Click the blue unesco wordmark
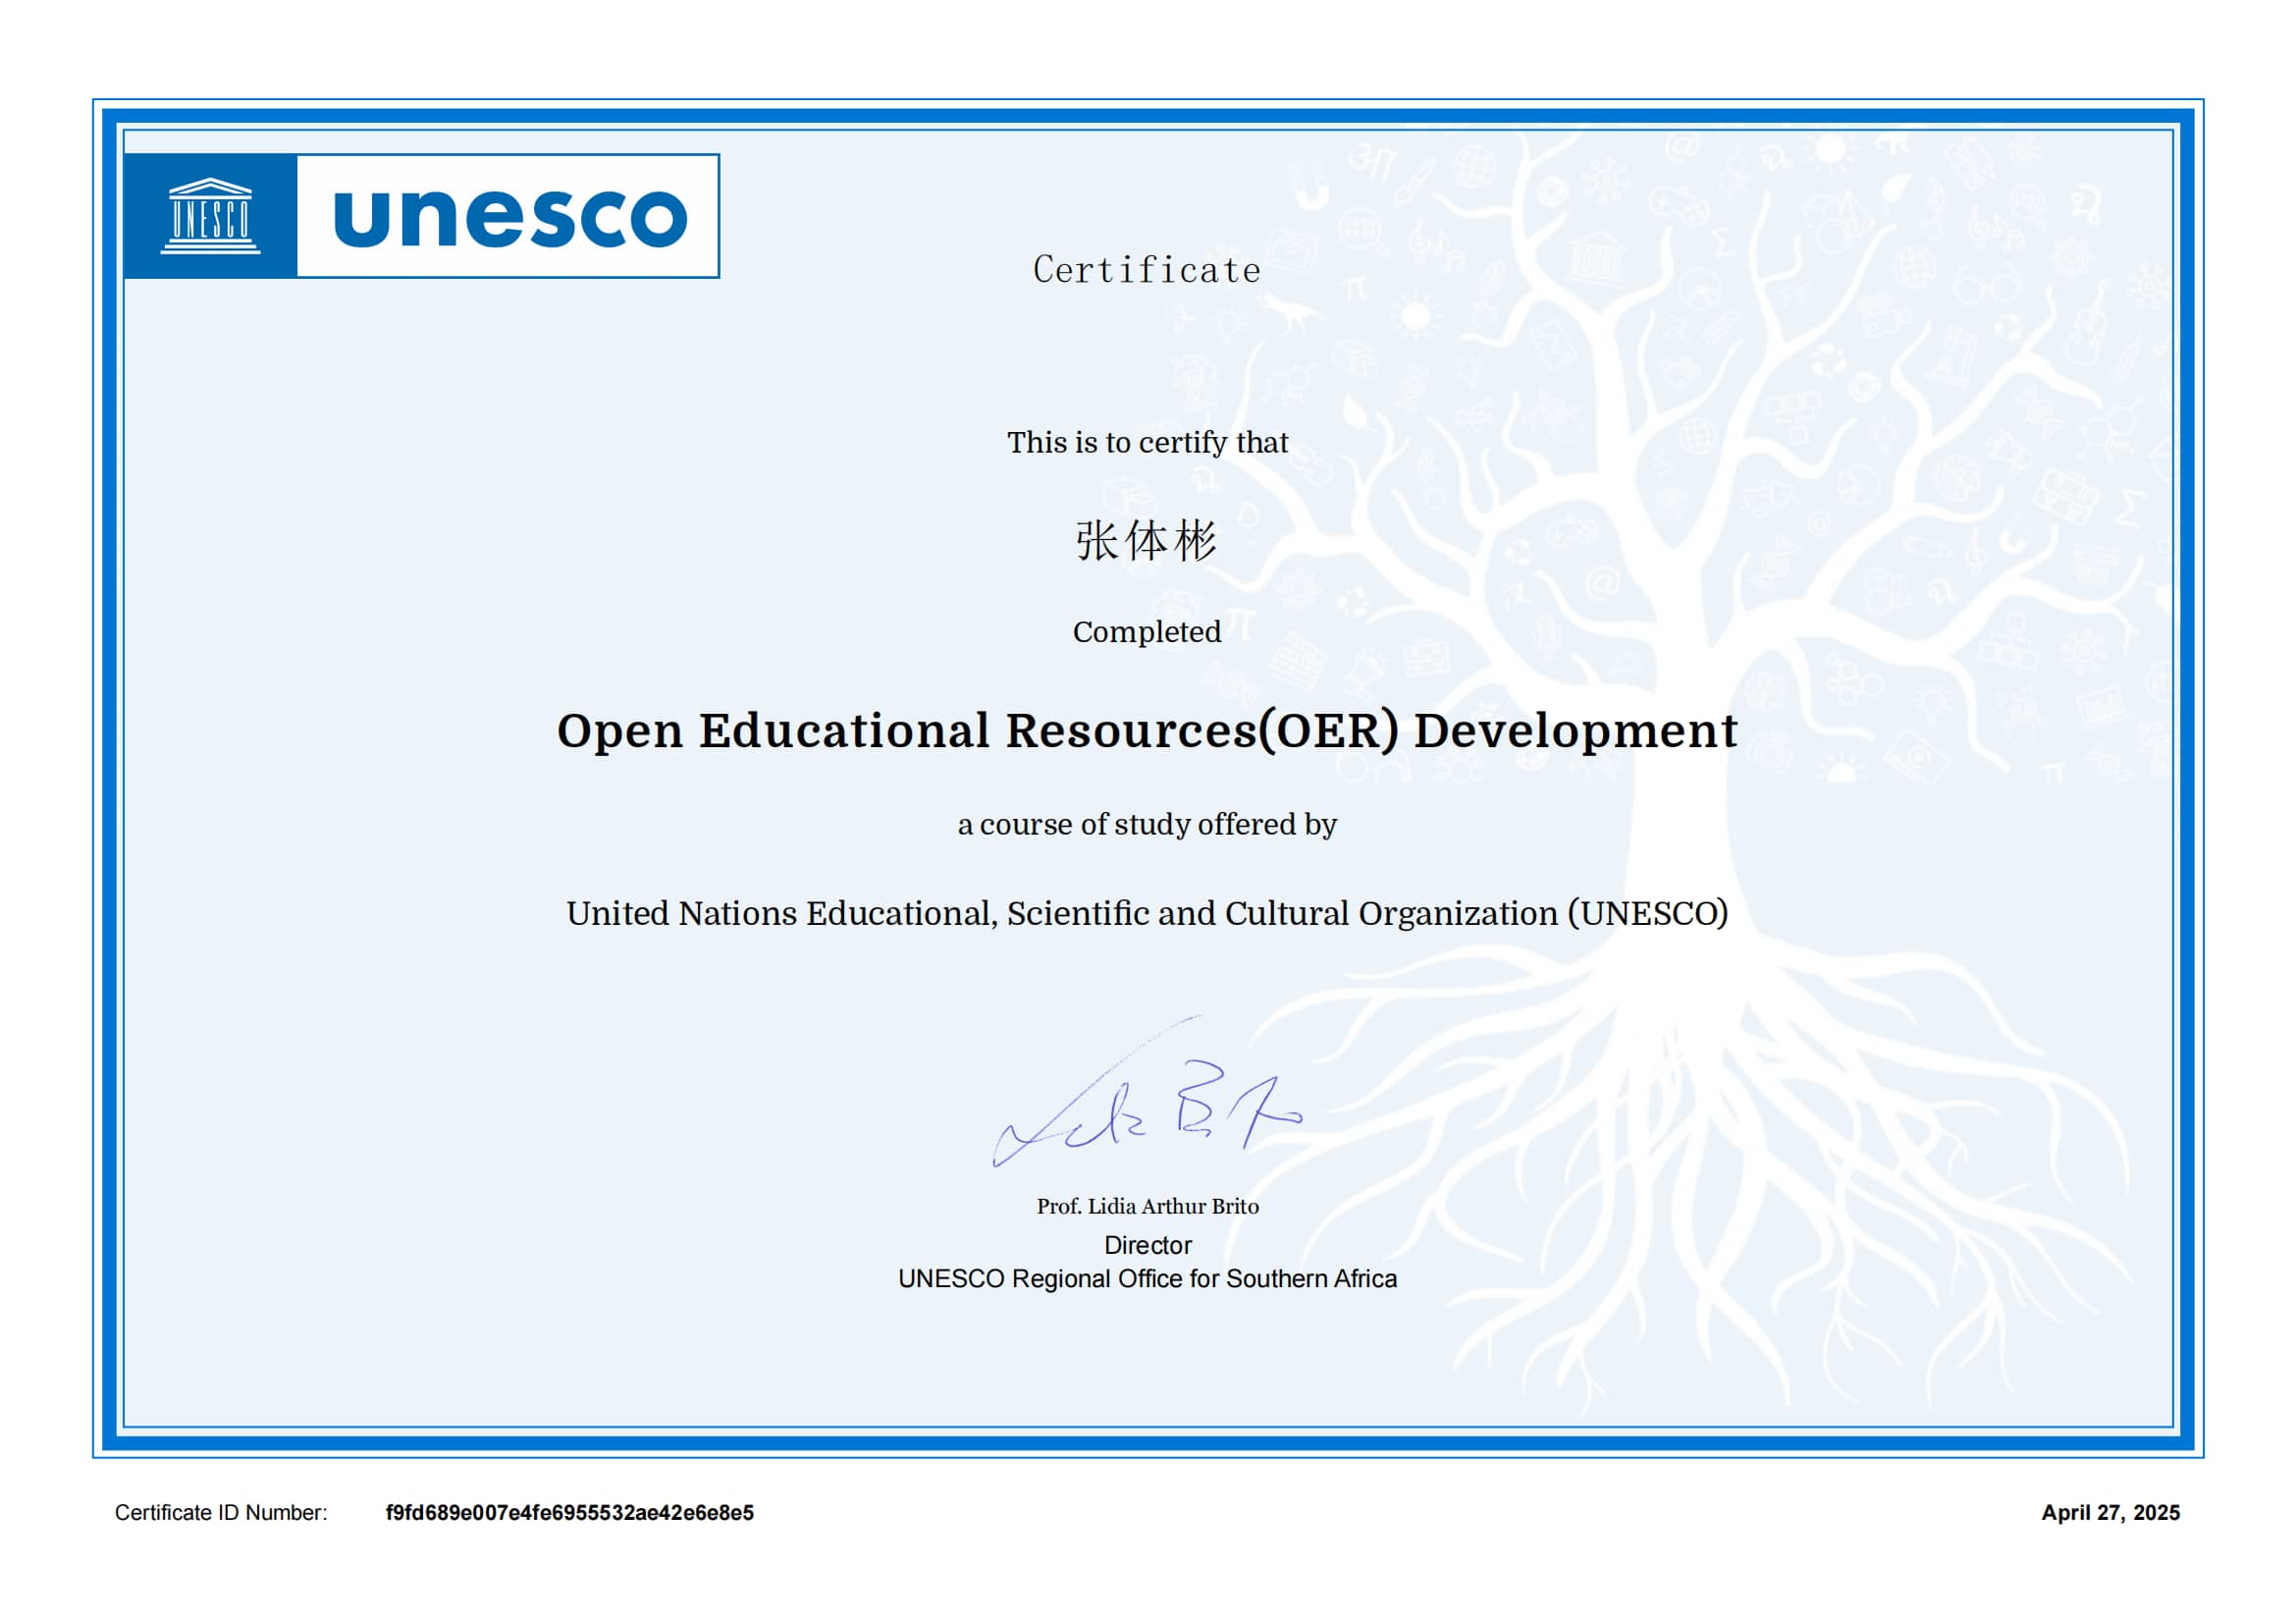 click(510, 217)
